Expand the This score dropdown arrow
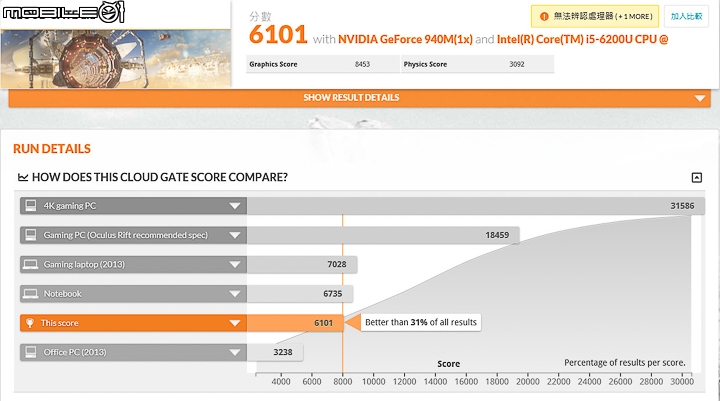Image resolution: width=720 pixels, height=401 pixels. [235, 323]
